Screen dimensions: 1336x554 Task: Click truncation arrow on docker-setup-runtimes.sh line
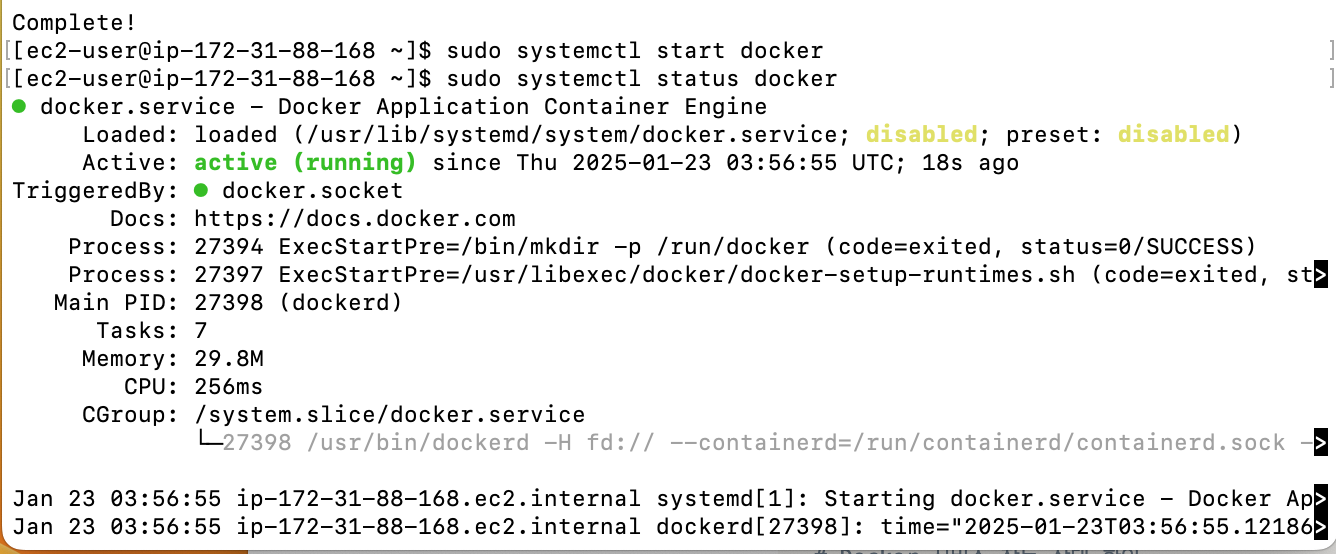[x=1321, y=275]
